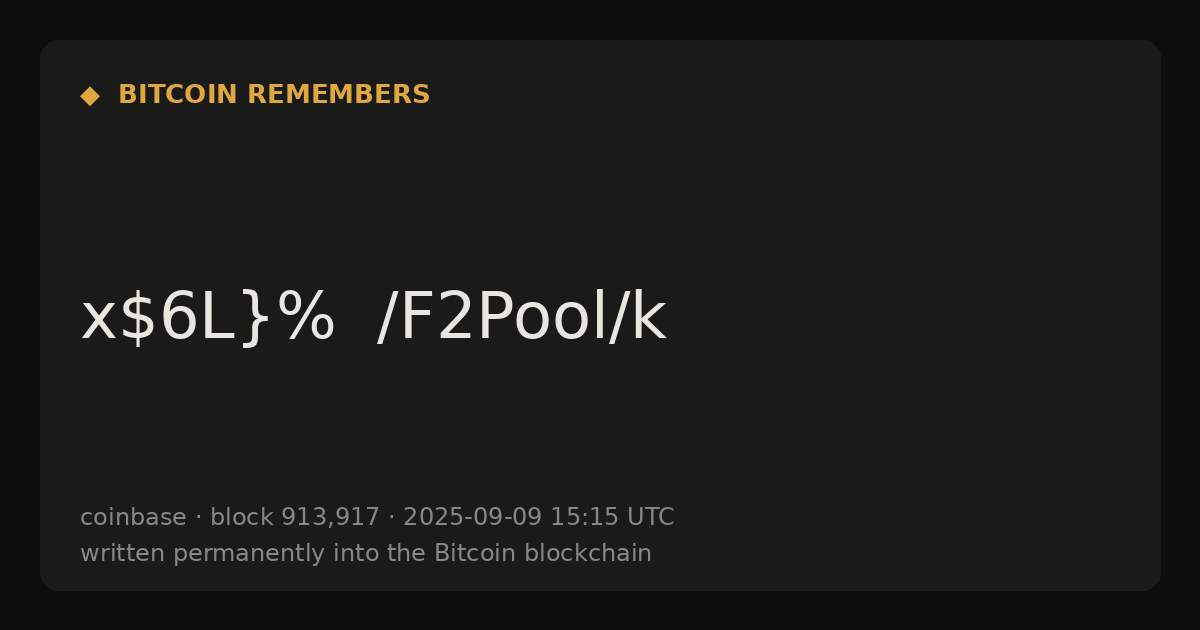Image resolution: width=1200 pixels, height=630 pixels.
Task: Select the word BITCOIN in the header
Action: 179,95
